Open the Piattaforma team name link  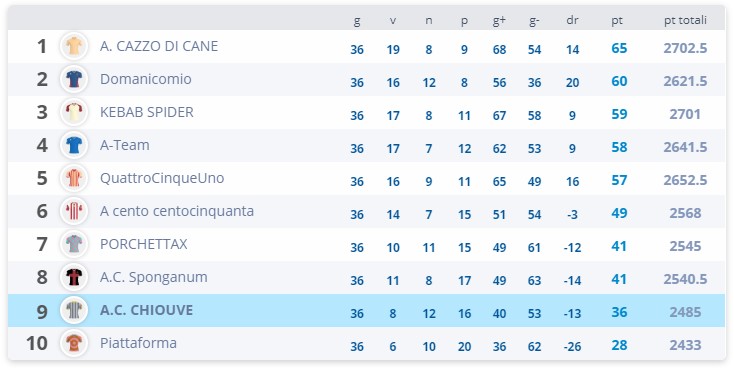tap(138, 343)
